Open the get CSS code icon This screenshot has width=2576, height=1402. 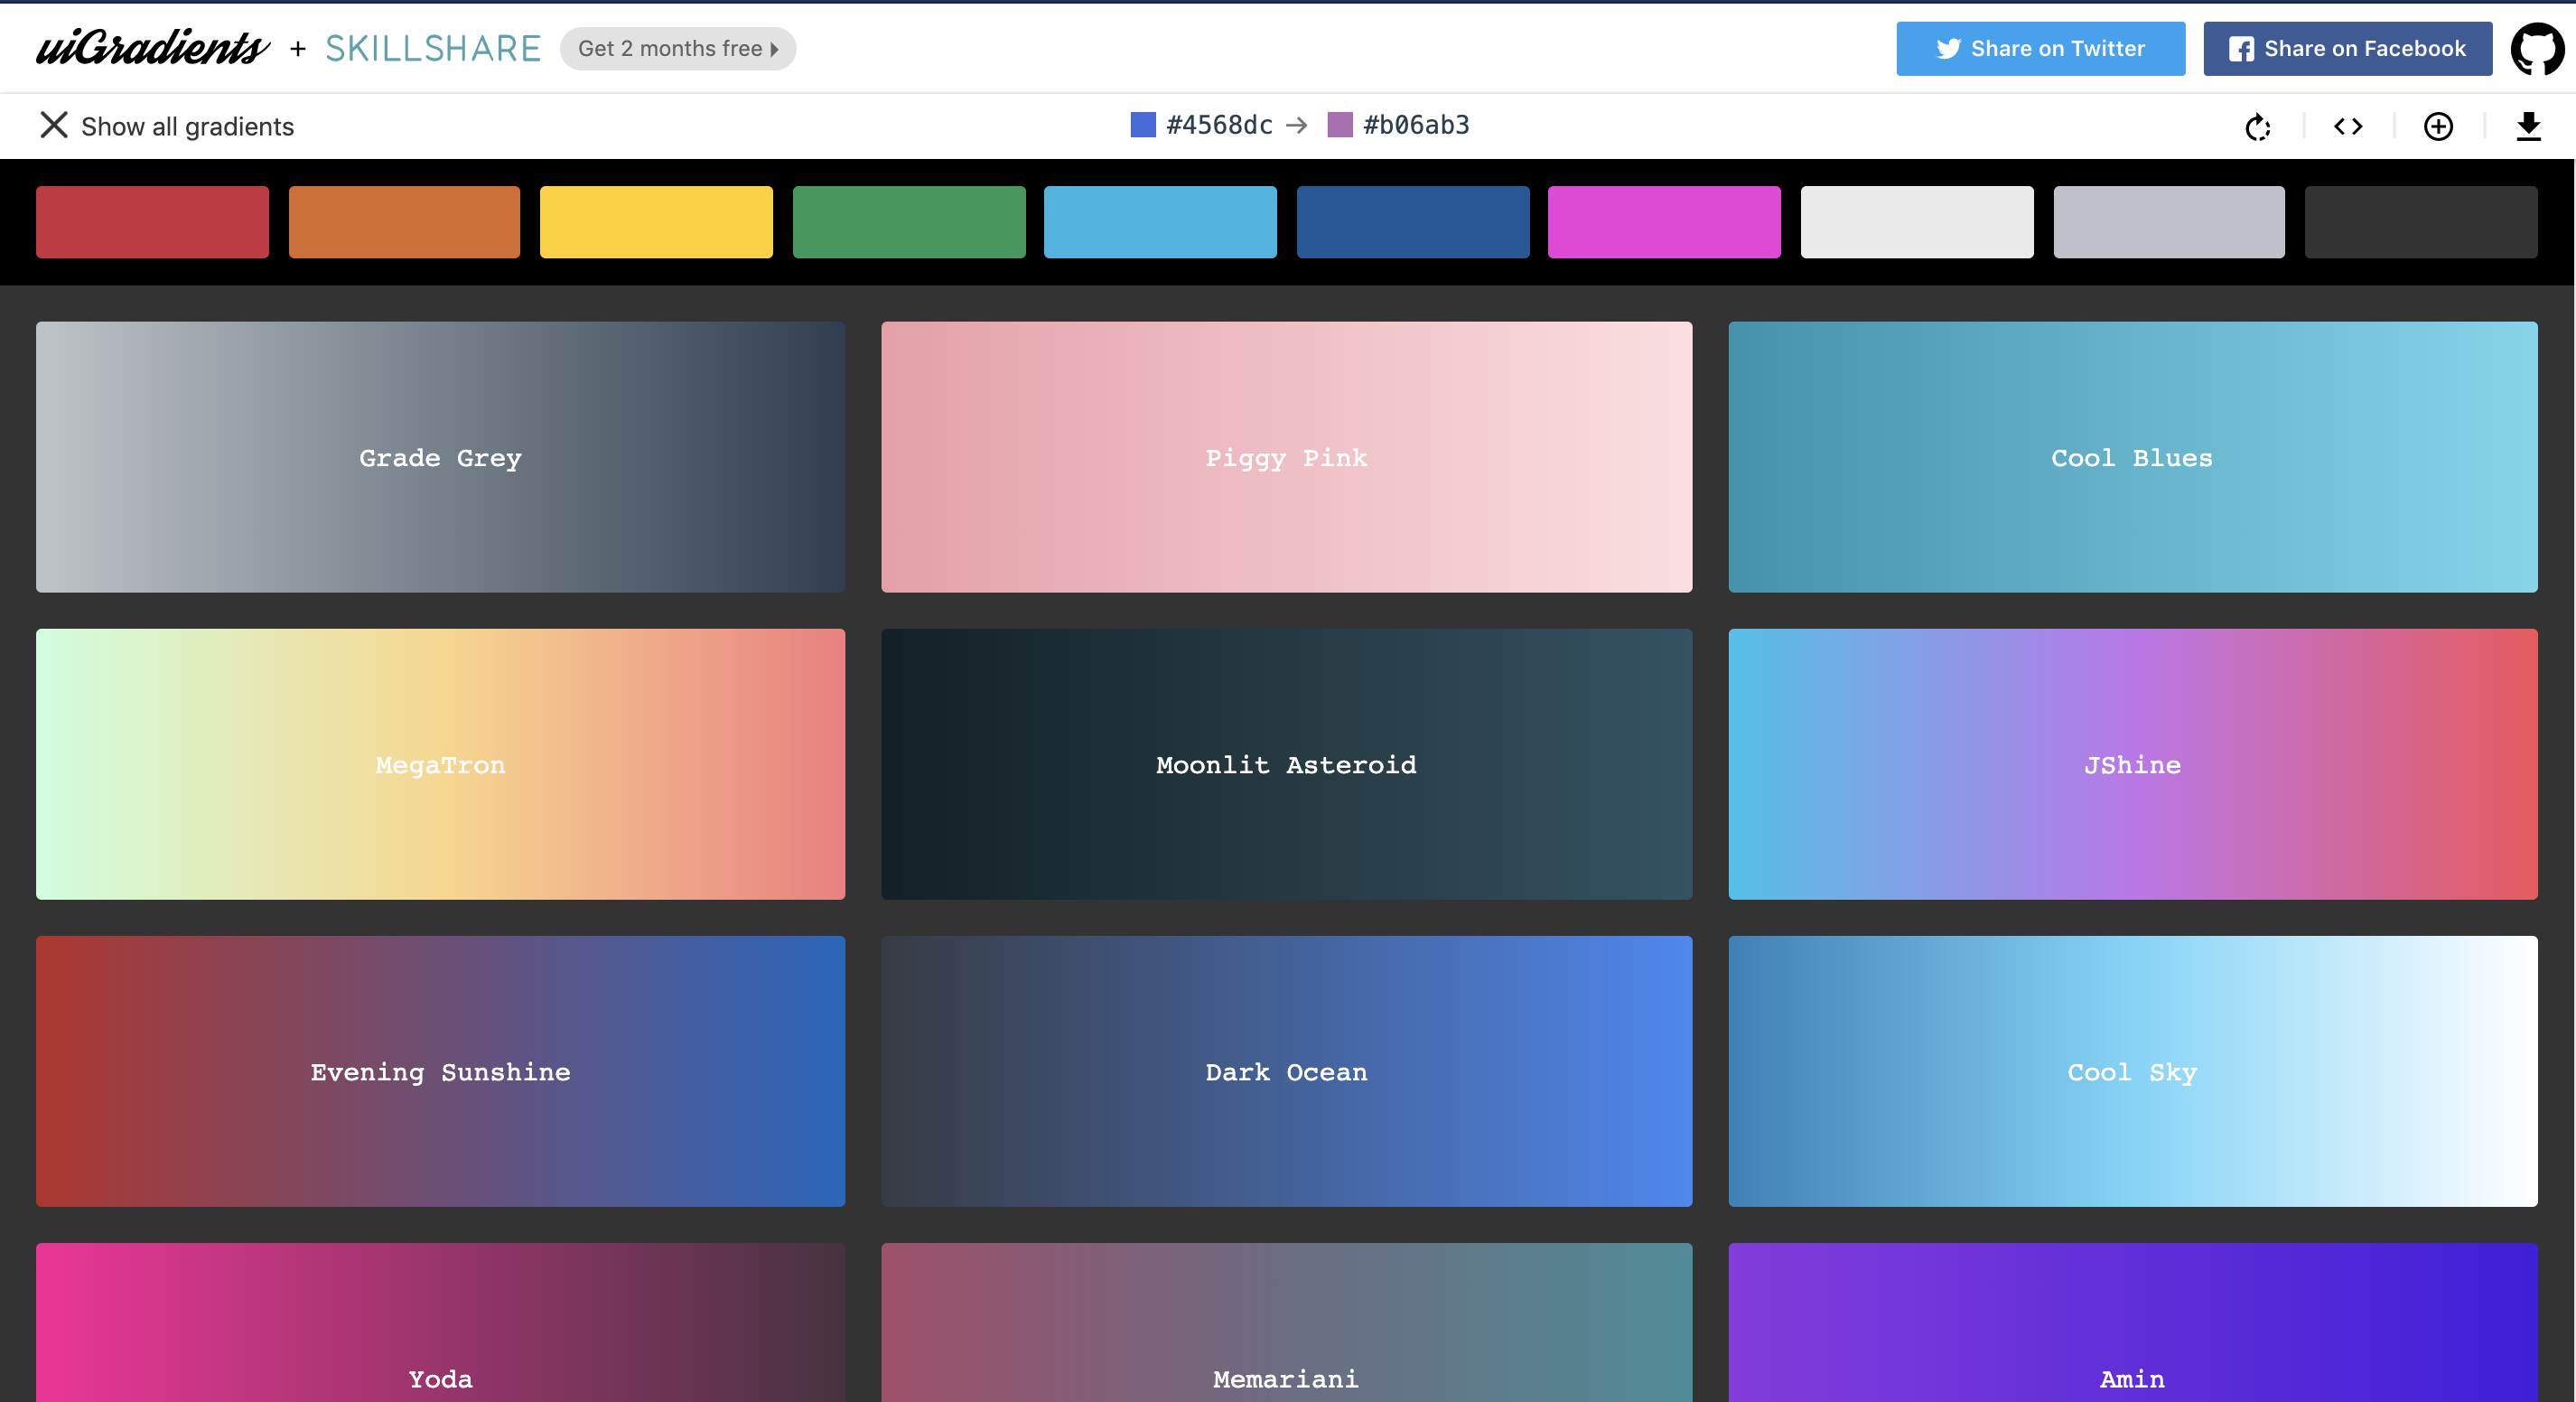(2347, 127)
